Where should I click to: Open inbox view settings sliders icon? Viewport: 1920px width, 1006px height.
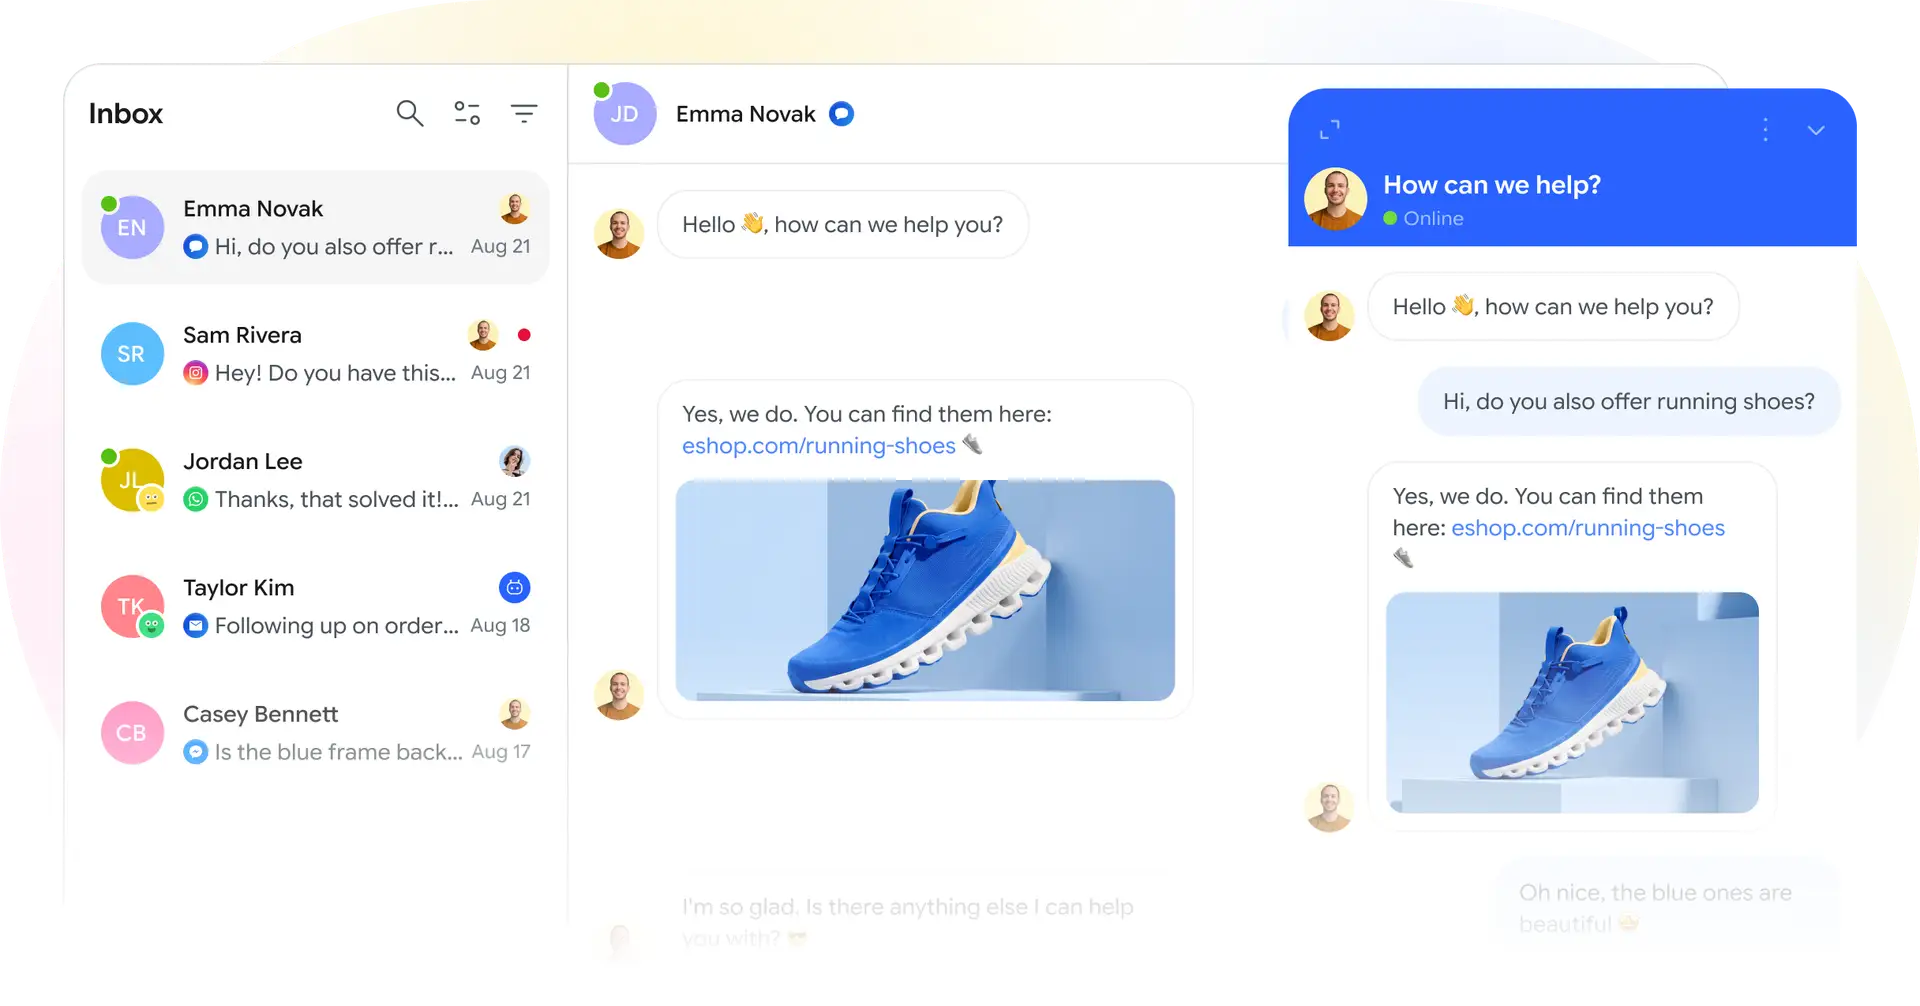click(467, 113)
